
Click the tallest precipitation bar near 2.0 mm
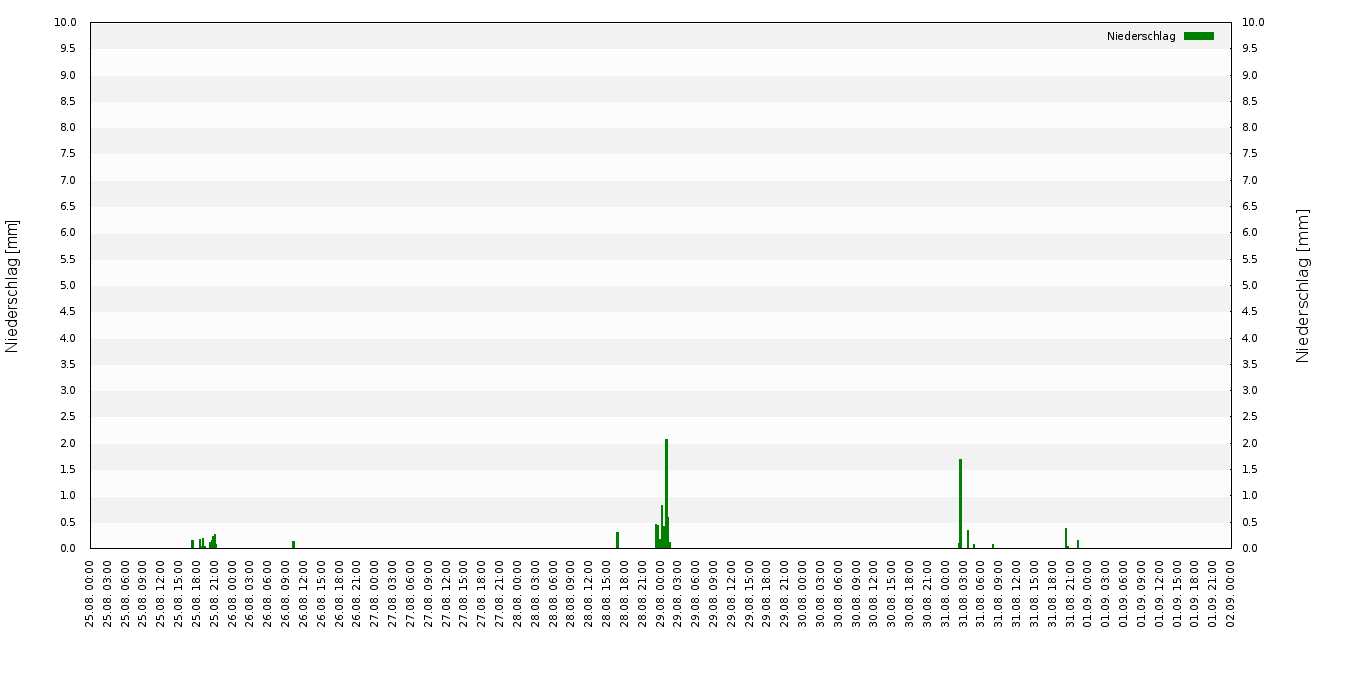tap(666, 494)
